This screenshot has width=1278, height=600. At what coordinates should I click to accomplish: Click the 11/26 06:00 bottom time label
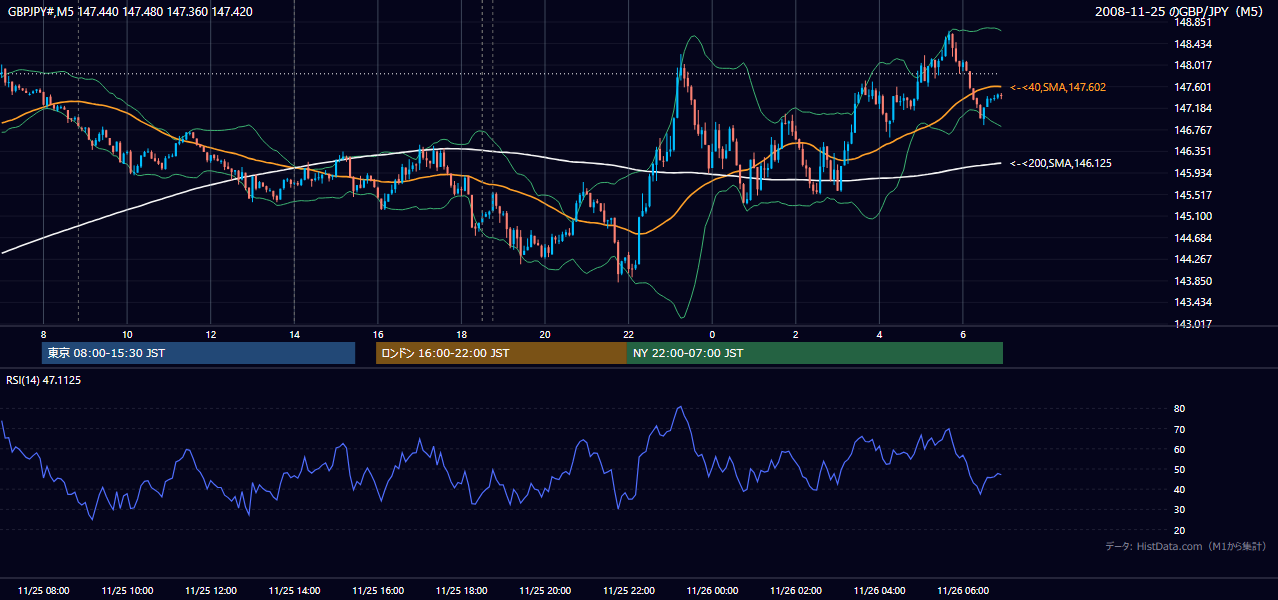[962, 591]
